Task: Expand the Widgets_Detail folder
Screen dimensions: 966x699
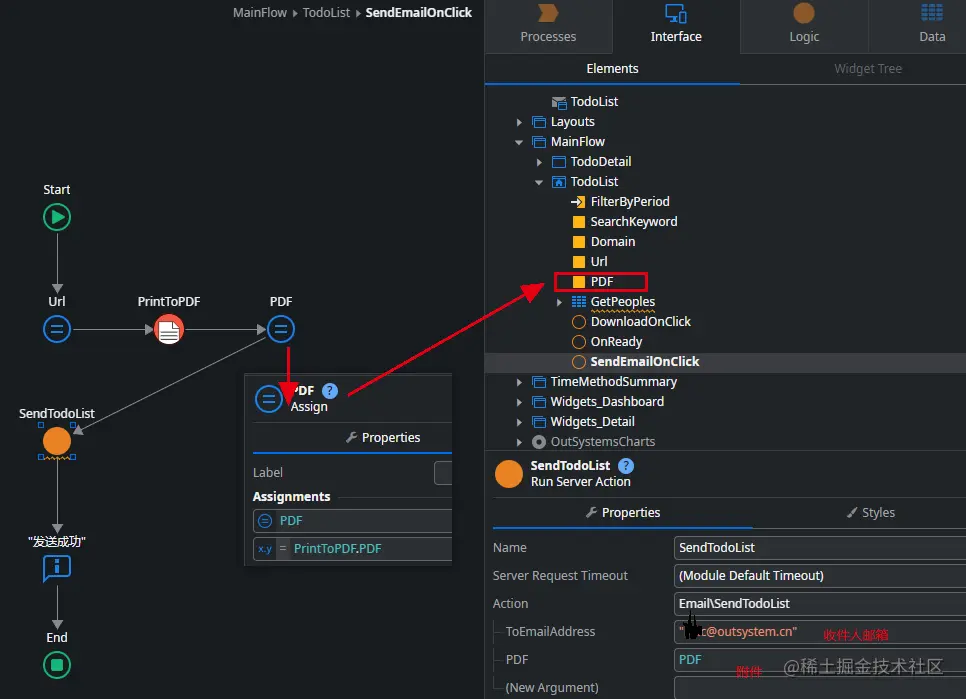Action: [519, 422]
